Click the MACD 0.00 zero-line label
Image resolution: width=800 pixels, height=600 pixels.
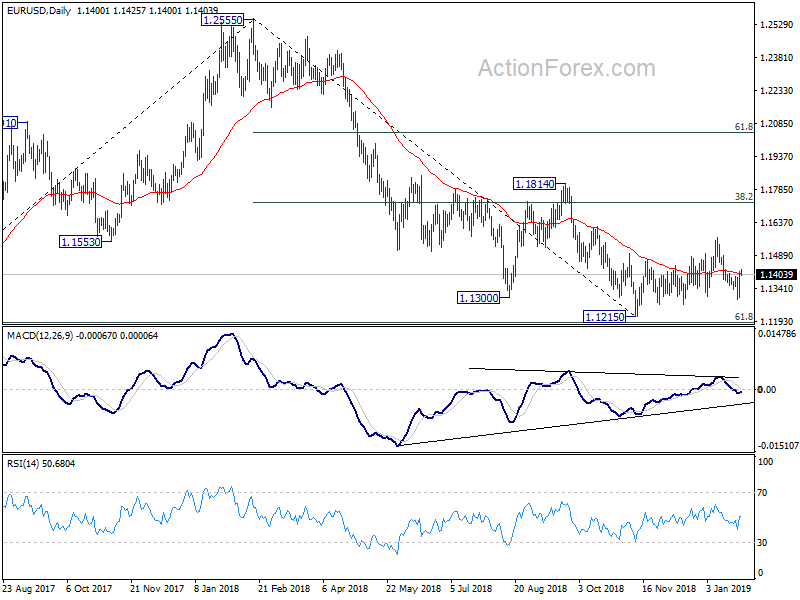(x=767, y=390)
